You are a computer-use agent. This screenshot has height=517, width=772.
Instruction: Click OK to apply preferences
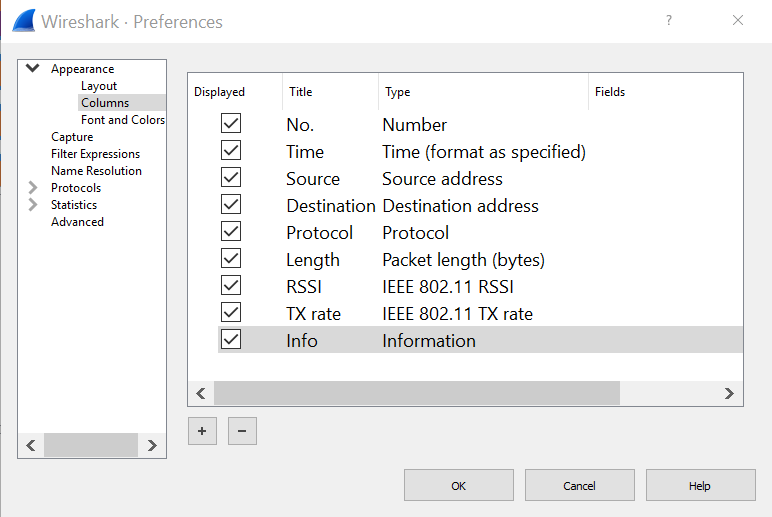click(x=458, y=485)
